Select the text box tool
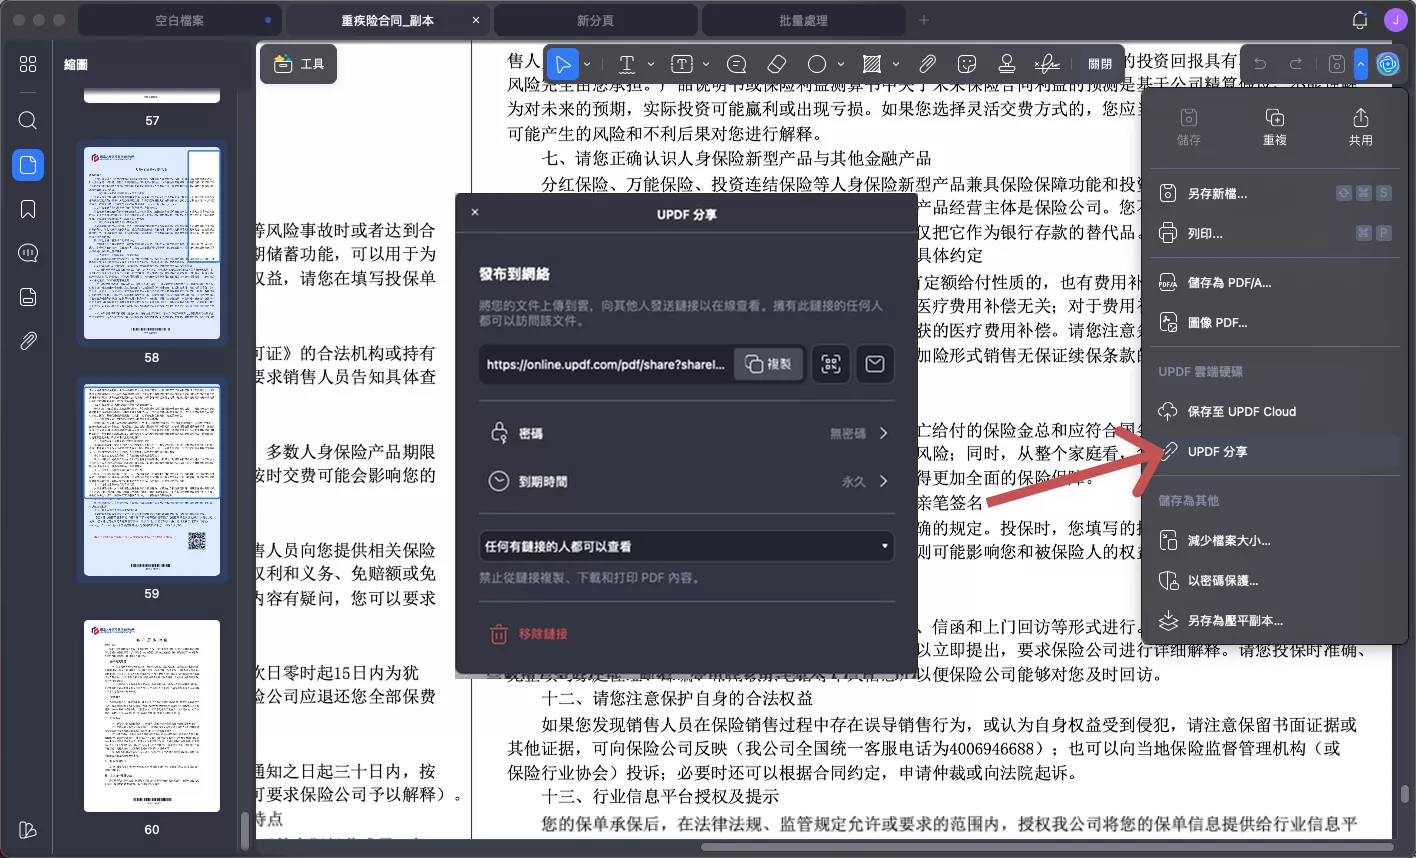The width and height of the screenshot is (1416, 858). pyautogui.click(x=682, y=65)
